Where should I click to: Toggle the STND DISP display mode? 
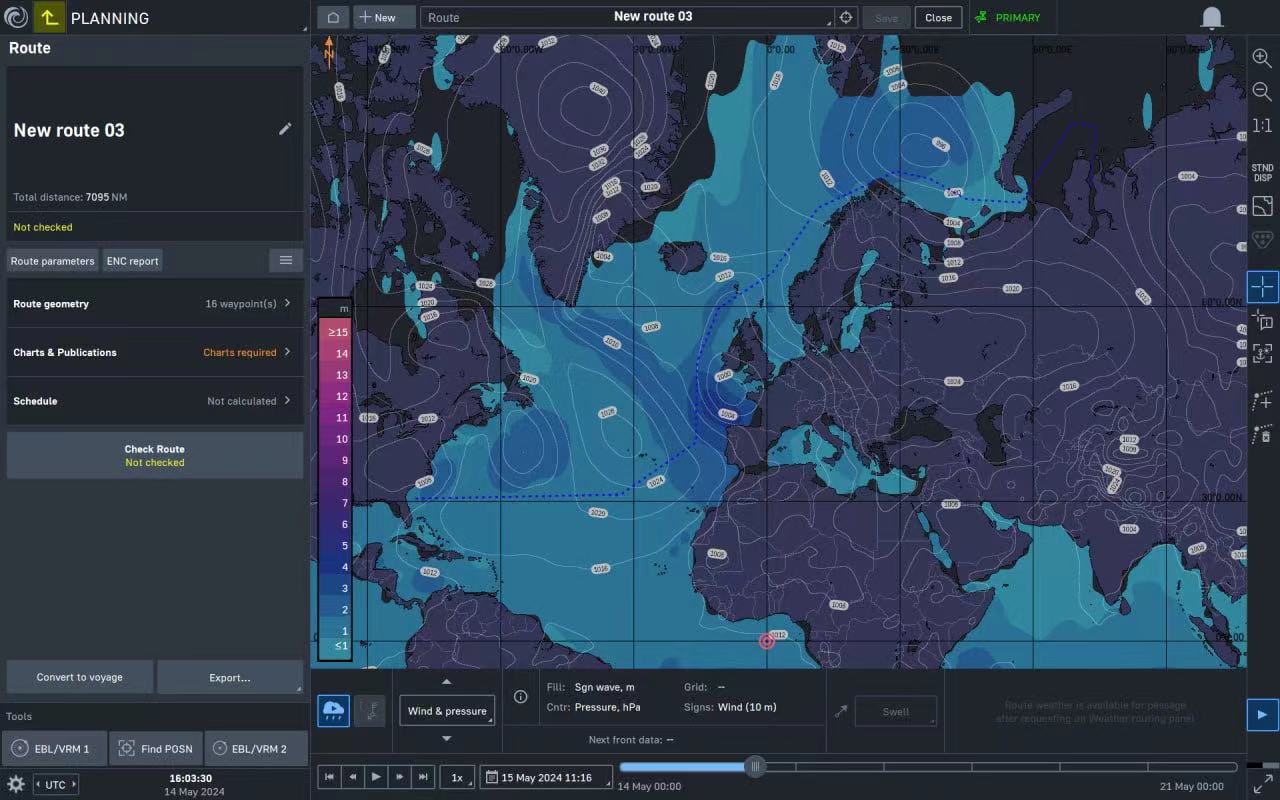point(1262,172)
